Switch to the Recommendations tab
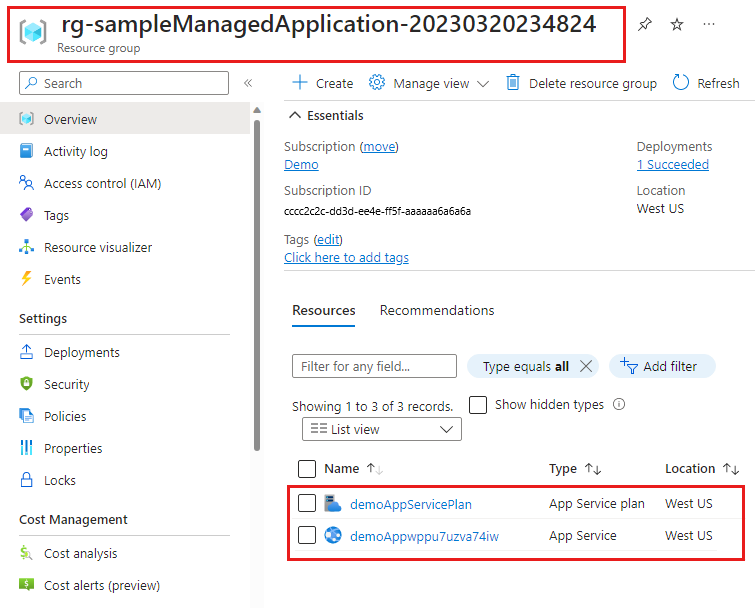The image size is (755, 608). (x=437, y=311)
